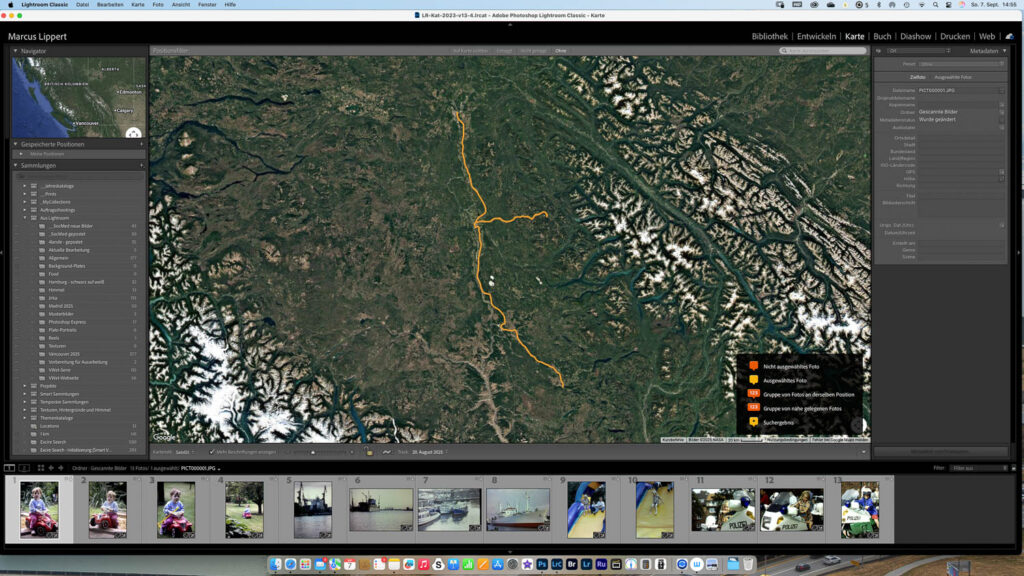Collapse the Sammlungen panel triangle
1024x576 pixels.
pyautogui.click(x=16, y=166)
